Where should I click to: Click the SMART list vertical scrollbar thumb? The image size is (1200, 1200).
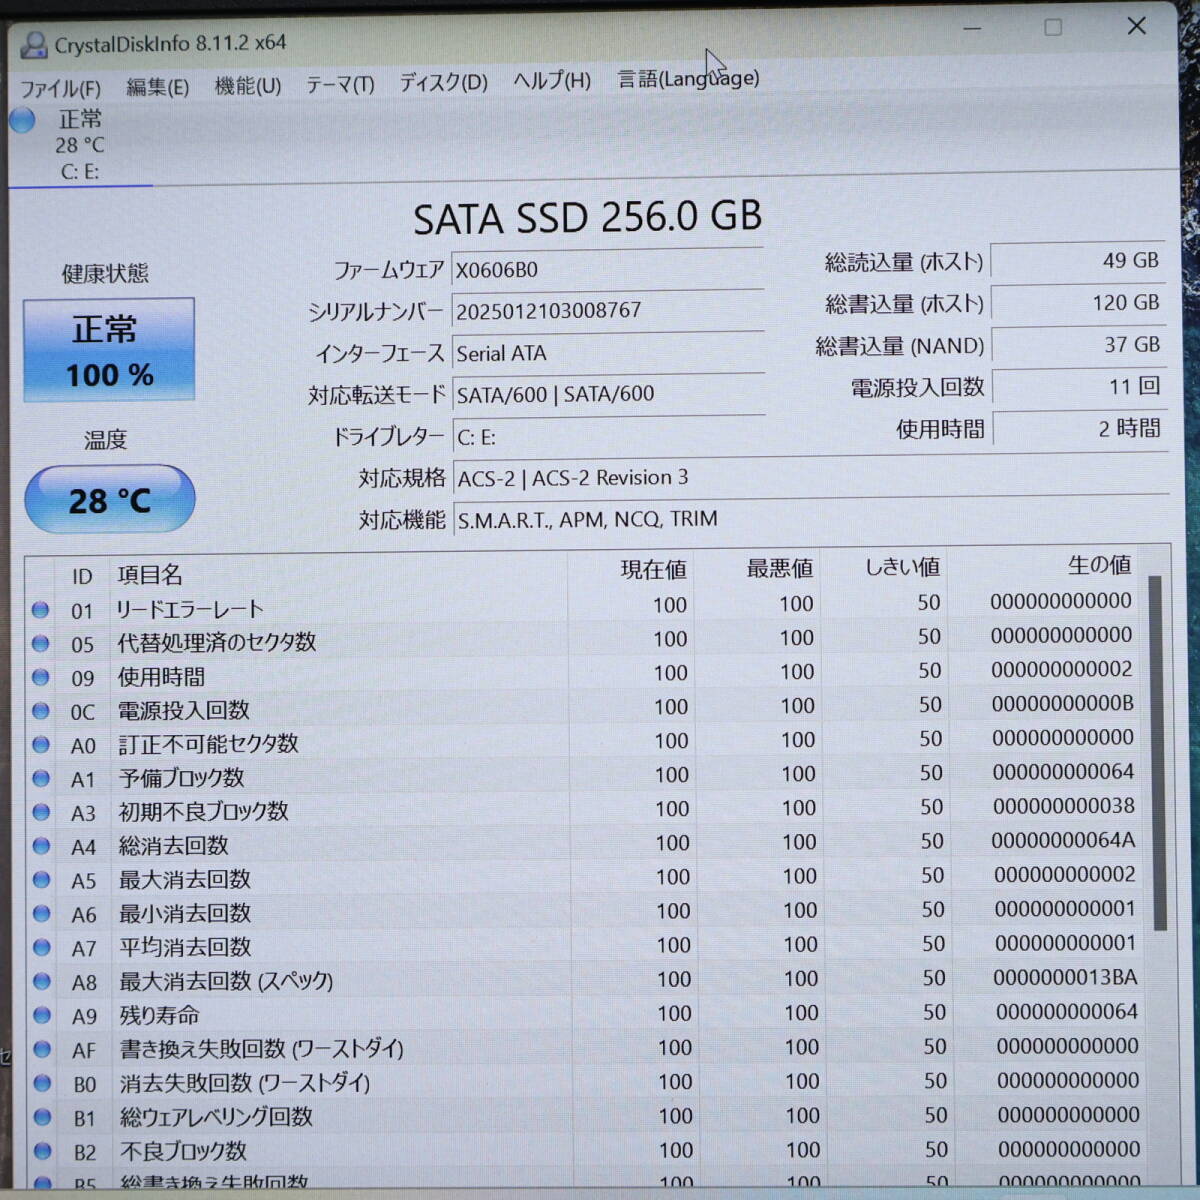tap(1157, 753)
